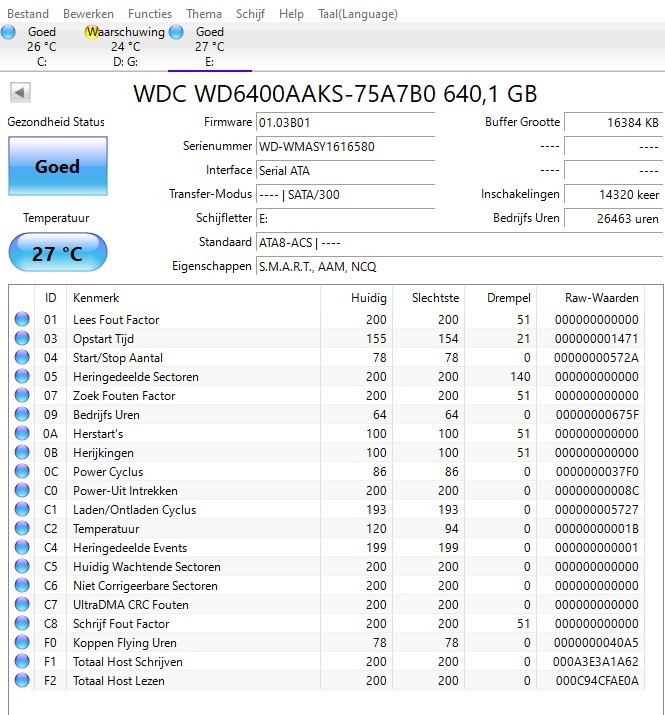Click the Standaard field ATA8-ACS
665x715 pixels.
coord(459,243)
